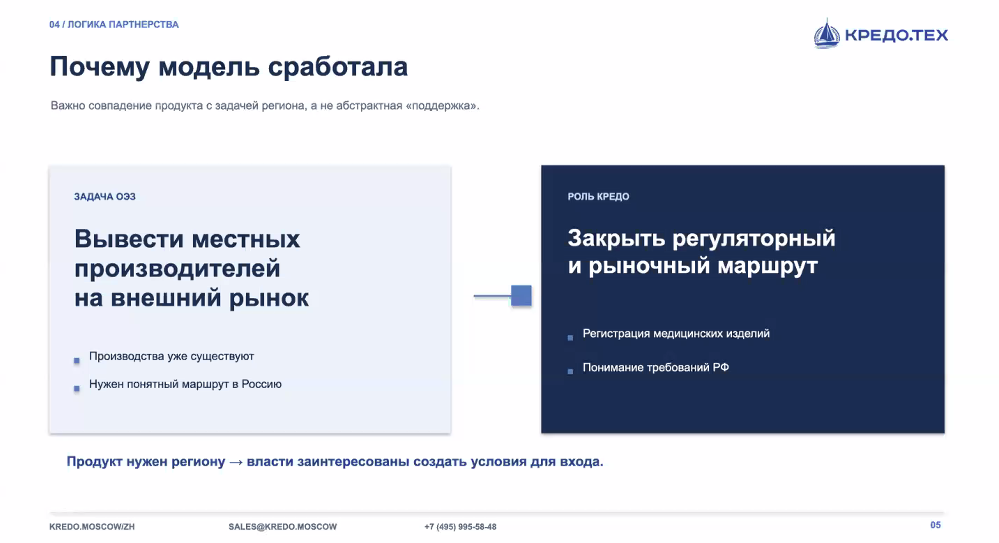Image resolution: width=999 pixels, height=543 pixels.
Task: Click the 'ЗАДАЧА ОЭЗ' card label
Action: click(104, 196)
